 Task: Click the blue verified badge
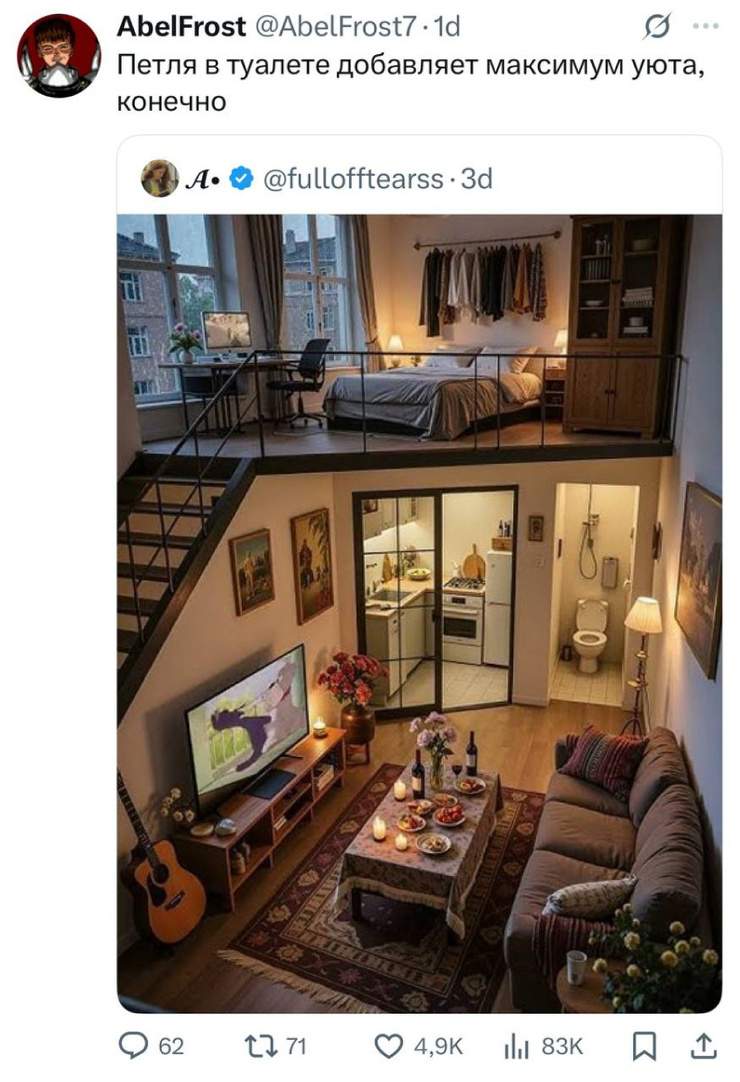[241, 179]
